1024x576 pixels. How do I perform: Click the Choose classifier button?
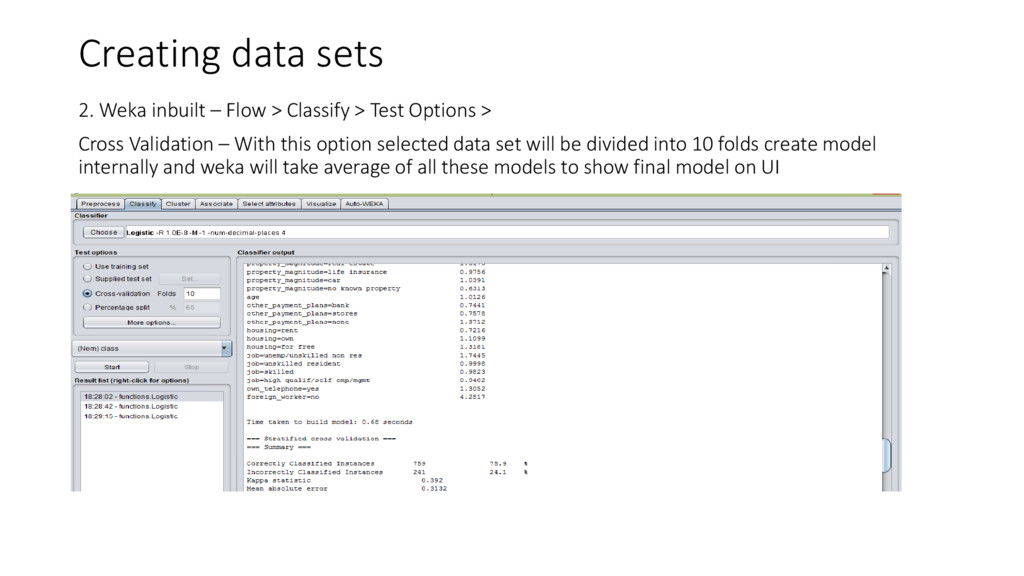click(103, 232)
